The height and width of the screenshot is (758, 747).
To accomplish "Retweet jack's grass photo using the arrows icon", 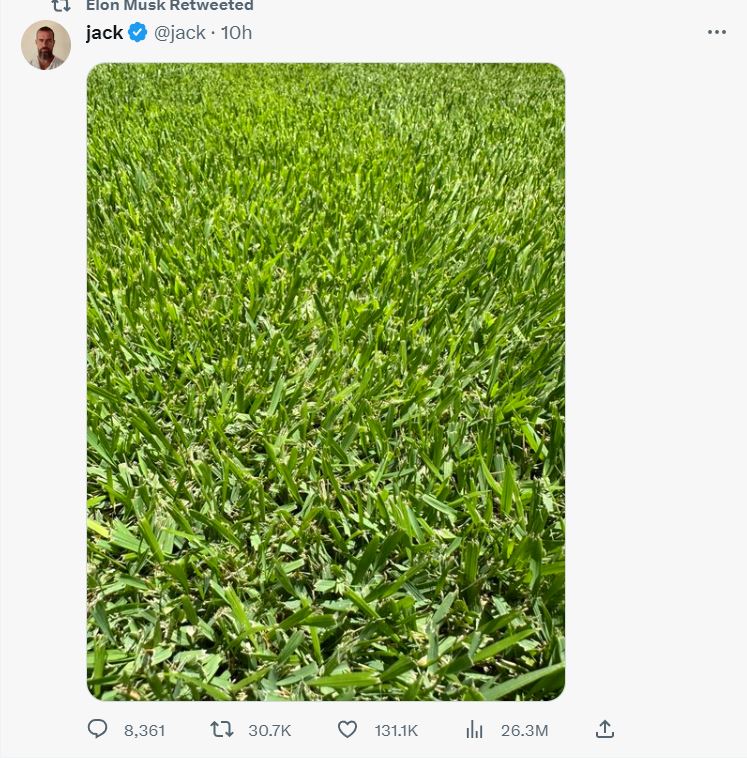I will (x=222, y=729).
